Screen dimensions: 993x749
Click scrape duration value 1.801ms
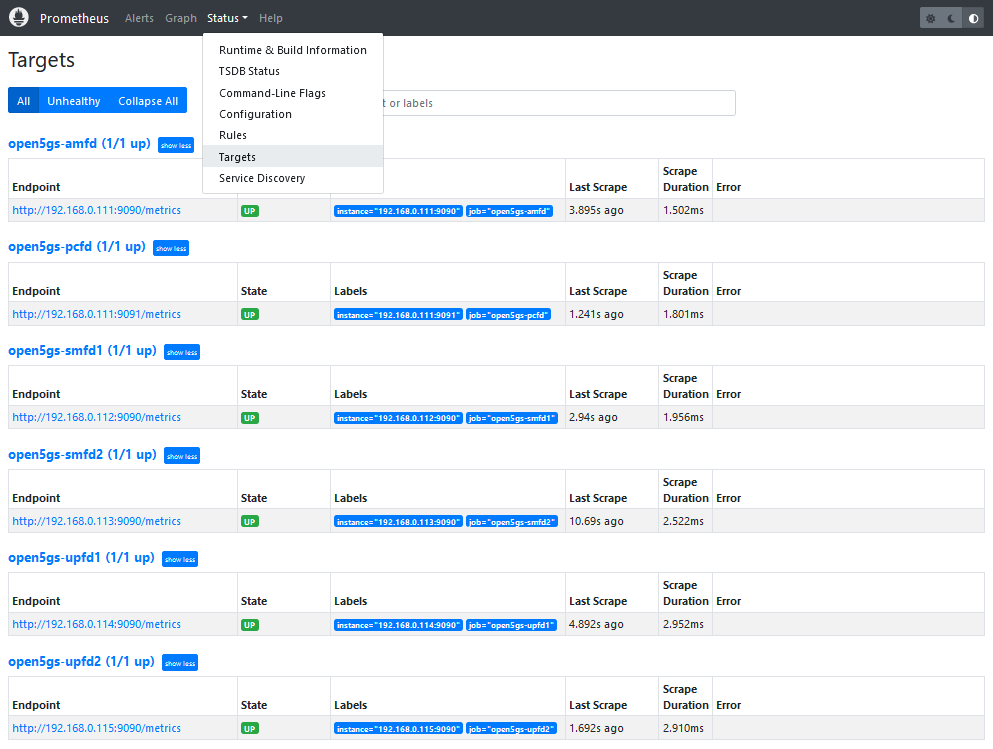[683, 314]
